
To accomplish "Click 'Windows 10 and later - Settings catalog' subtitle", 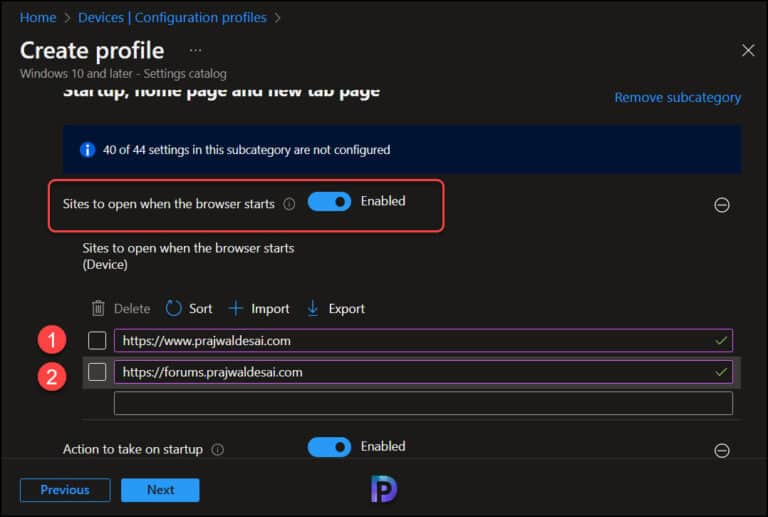I will coord(123,73).
